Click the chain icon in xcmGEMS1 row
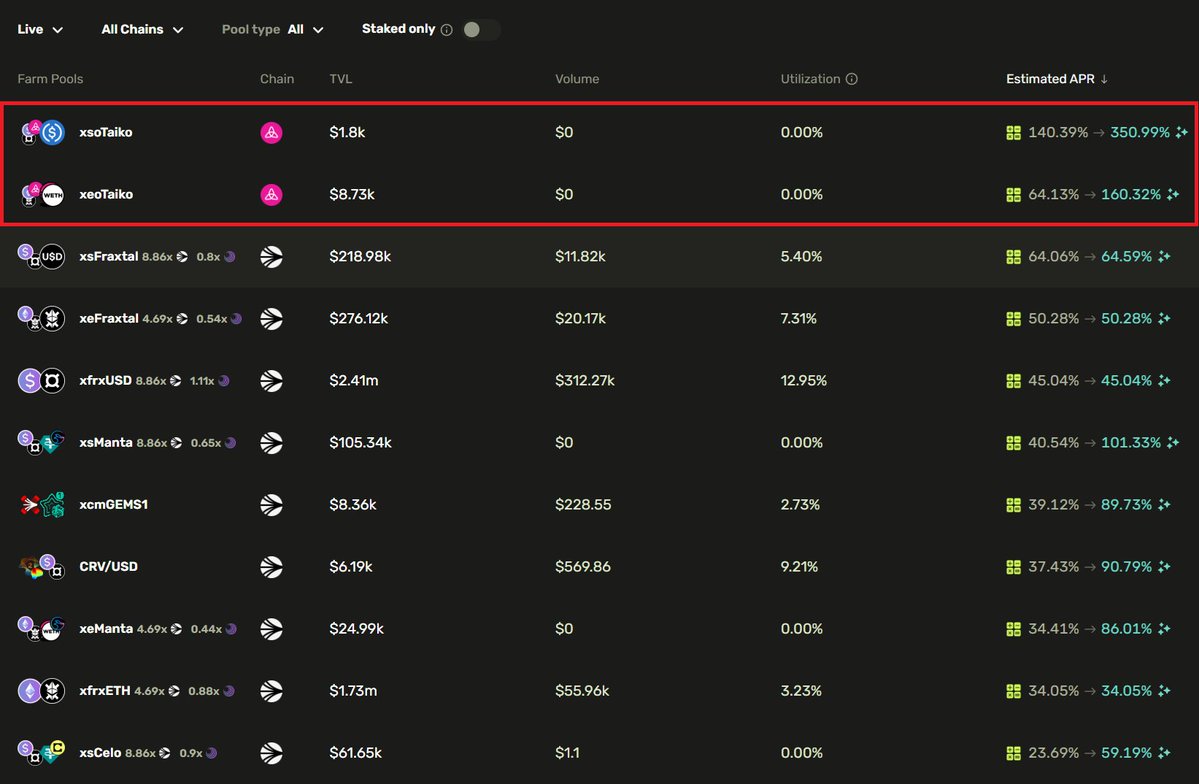 pos(271,504)
